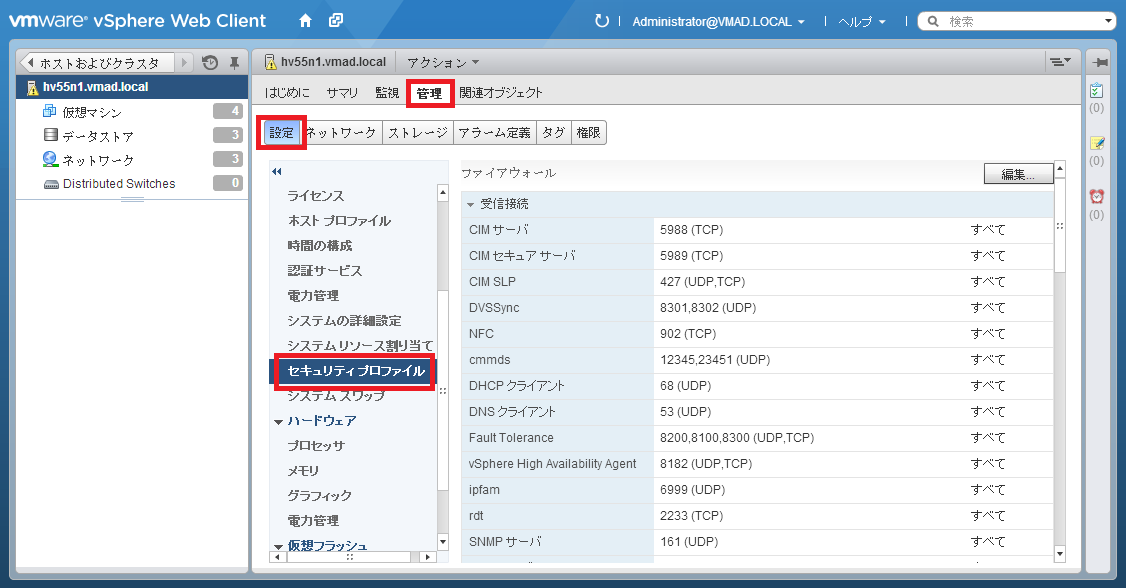Select the アラーム定義 sub-tab
This screenshot has height=588, width=1126.
point(494,133)
